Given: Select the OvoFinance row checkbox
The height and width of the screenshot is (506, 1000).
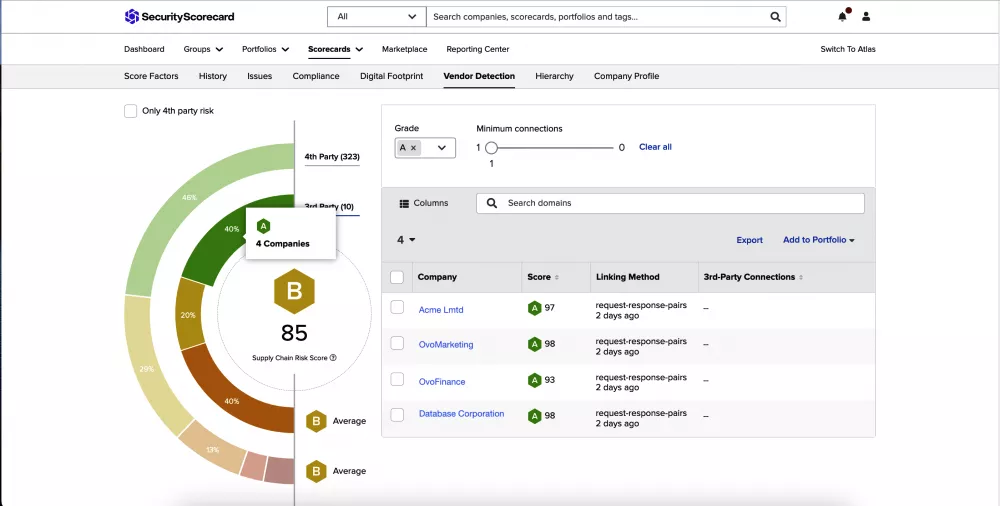Looking at the screenshot, I should pyautogui.click(x=397, y=380).
